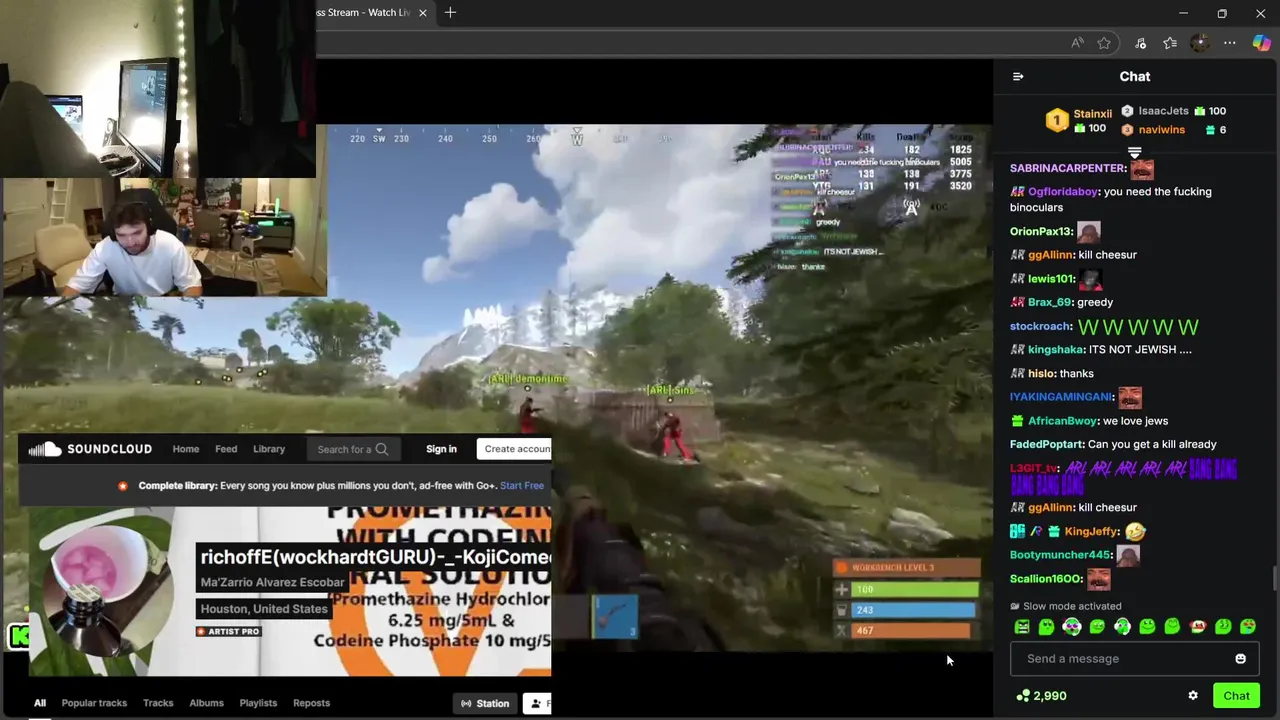Open browser read aloud icon
The image size is (1280, 720).
point(1077,43)
